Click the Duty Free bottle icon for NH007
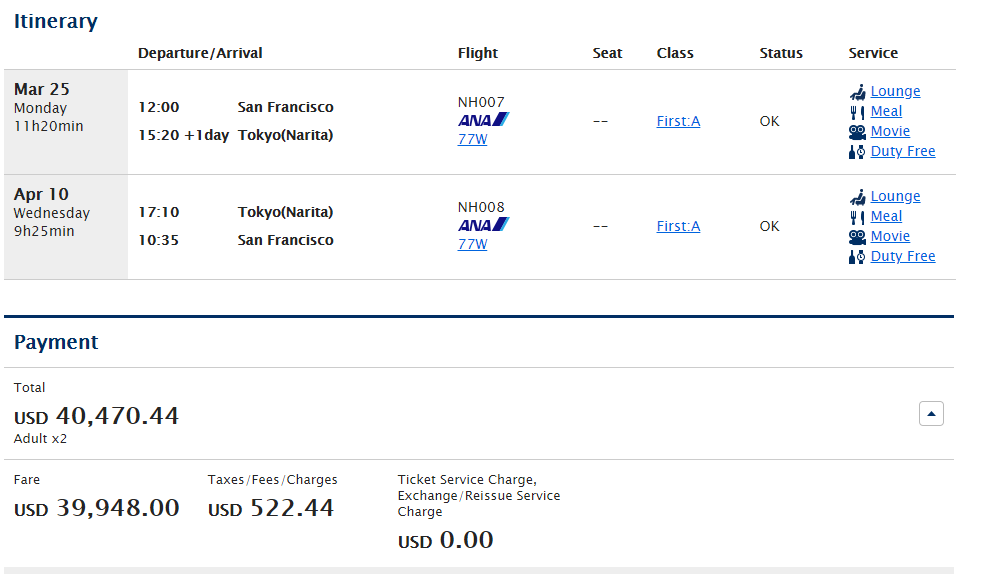 point(857,152)
